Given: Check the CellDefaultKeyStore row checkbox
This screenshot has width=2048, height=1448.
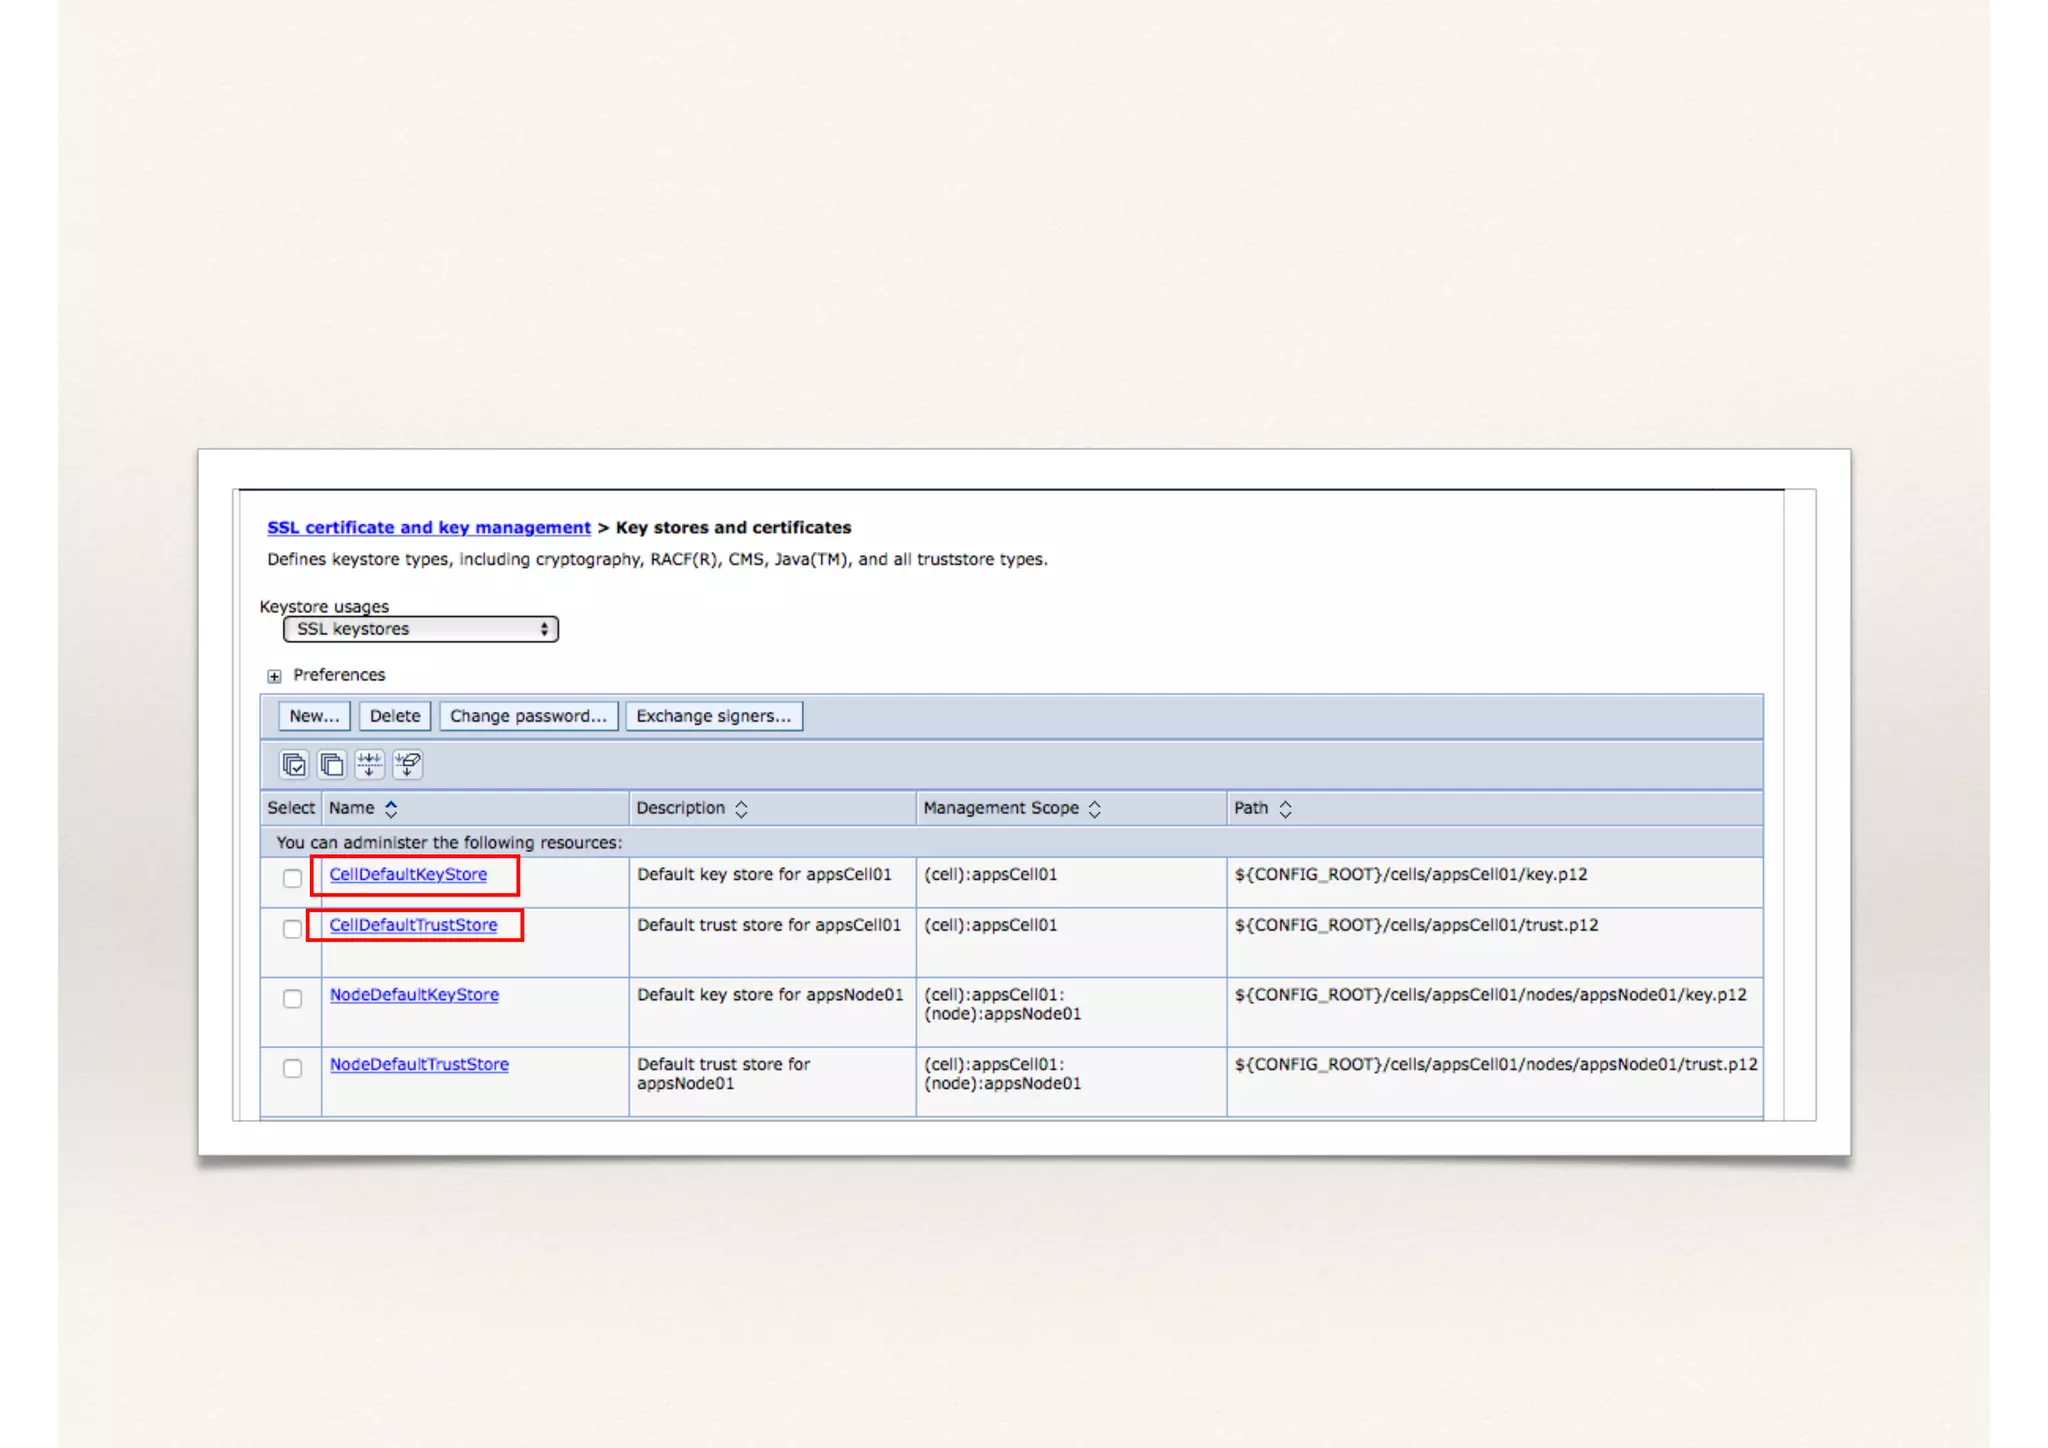Looking at the screenshot, I should click(x=292, y=878).
